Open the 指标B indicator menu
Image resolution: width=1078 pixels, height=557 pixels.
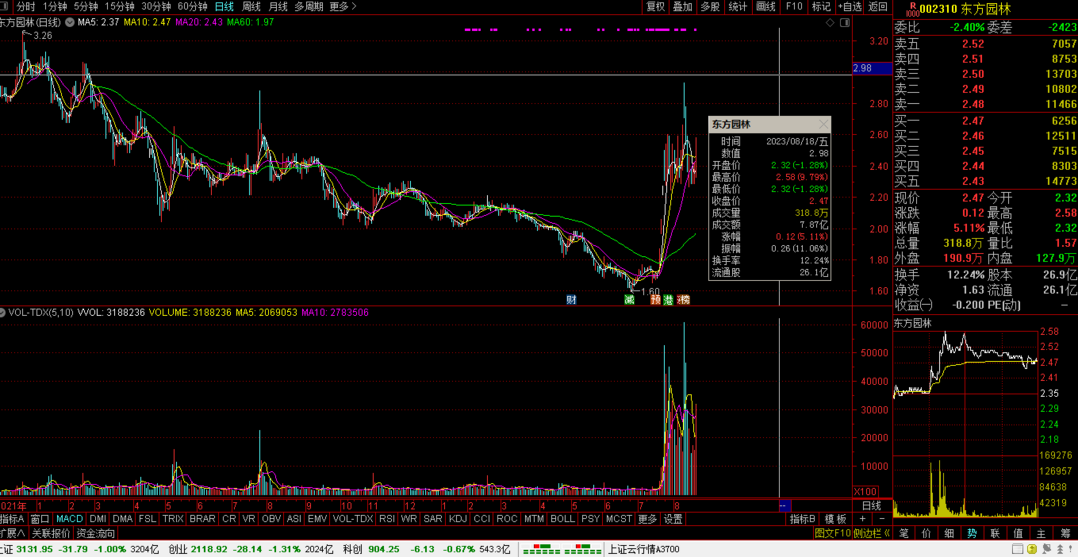click(x=802, y=519)
